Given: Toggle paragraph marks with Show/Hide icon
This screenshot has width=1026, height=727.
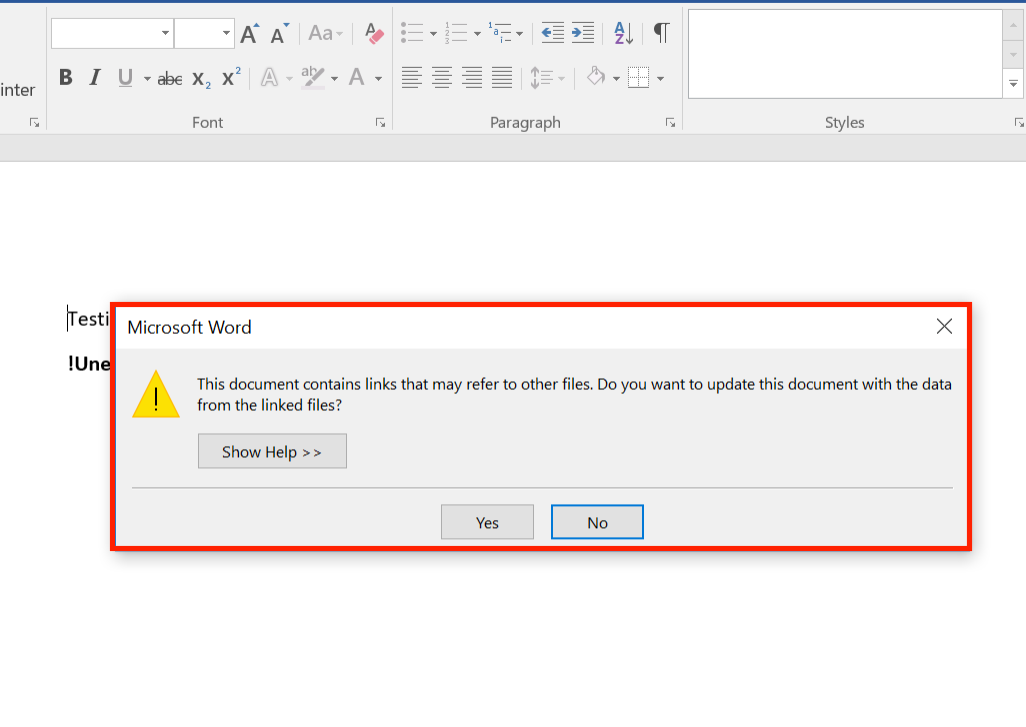Looking at the screenshot, I should [659, 32].
